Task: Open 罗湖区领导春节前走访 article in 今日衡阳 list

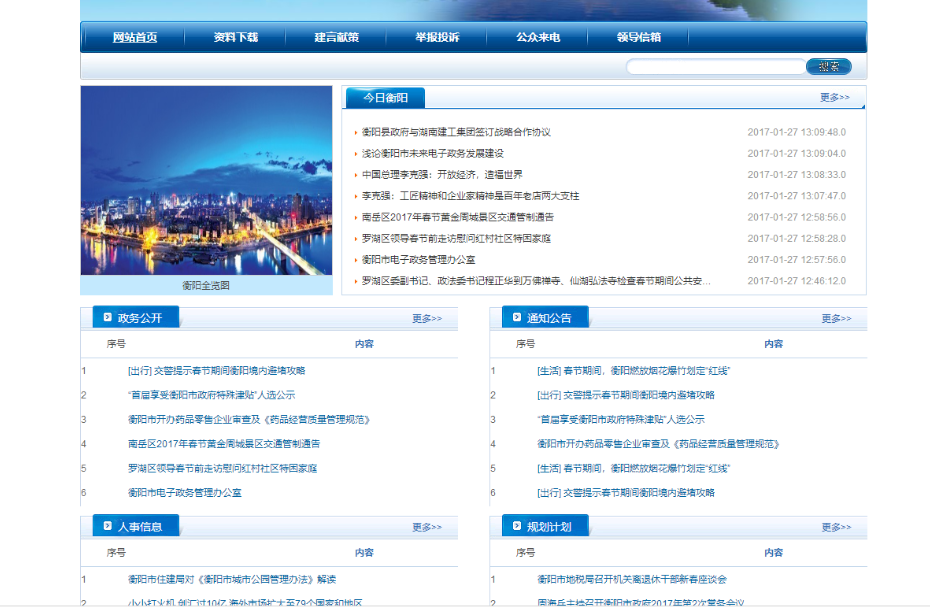Action: click(456, 239)
